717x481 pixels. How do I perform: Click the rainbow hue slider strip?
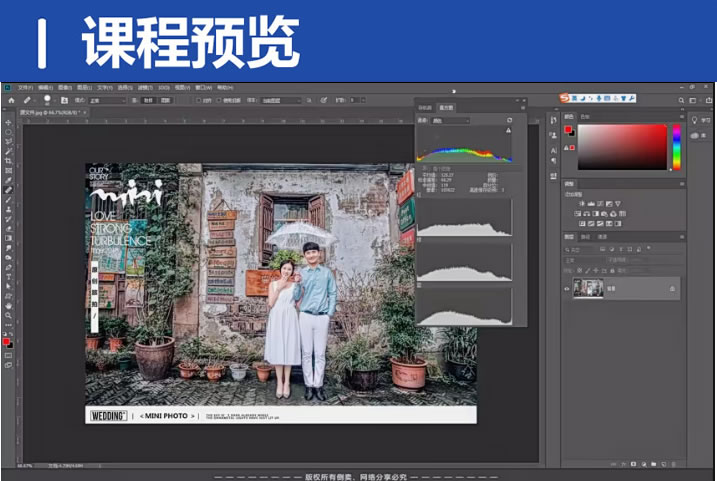677,147
